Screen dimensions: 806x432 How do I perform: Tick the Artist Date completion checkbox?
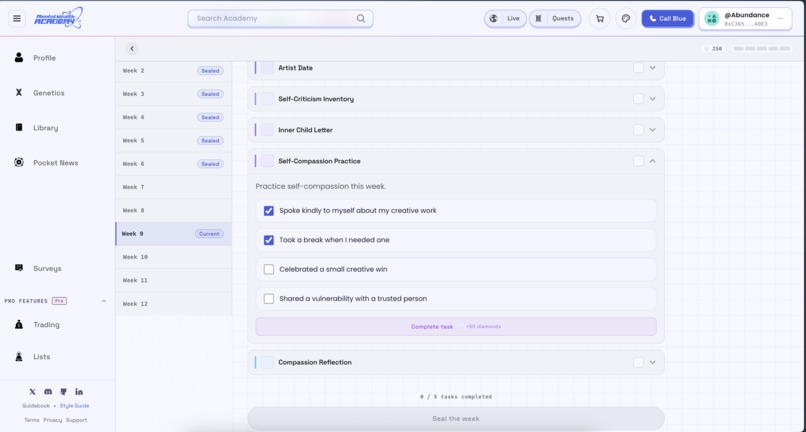tap(638, 68)
